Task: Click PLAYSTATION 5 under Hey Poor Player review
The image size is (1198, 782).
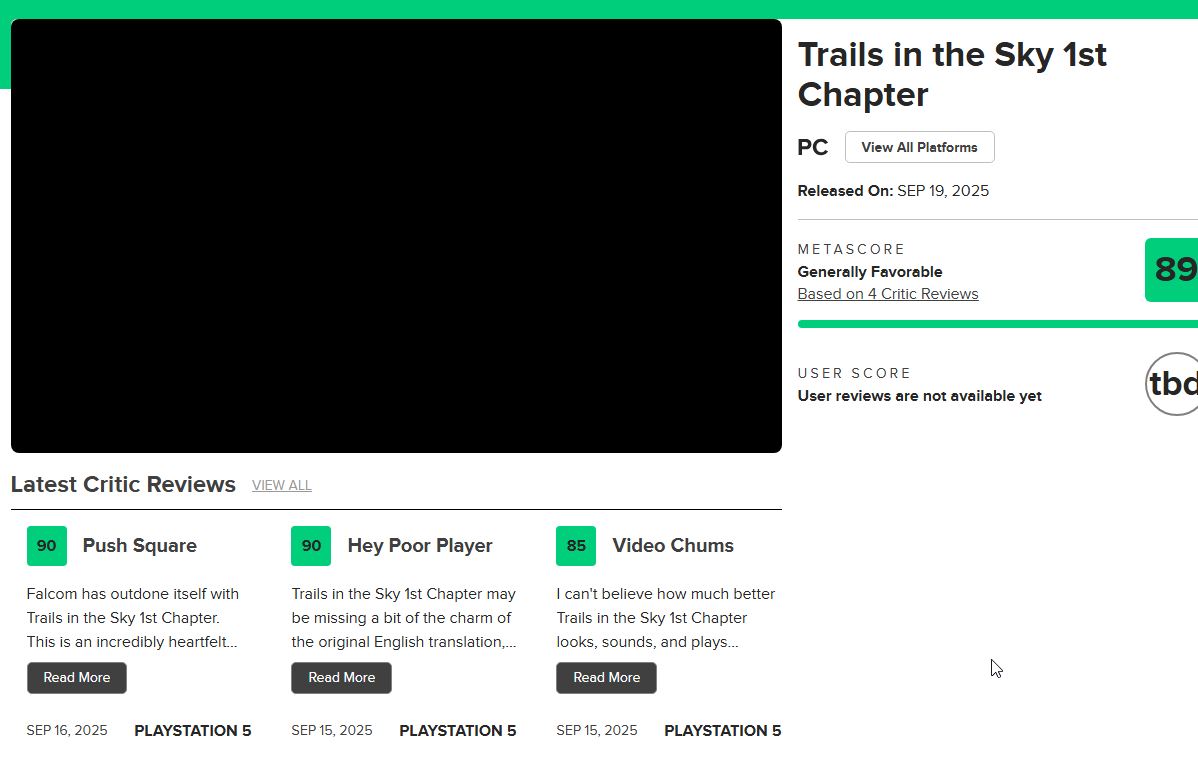Action: point(458,731)
